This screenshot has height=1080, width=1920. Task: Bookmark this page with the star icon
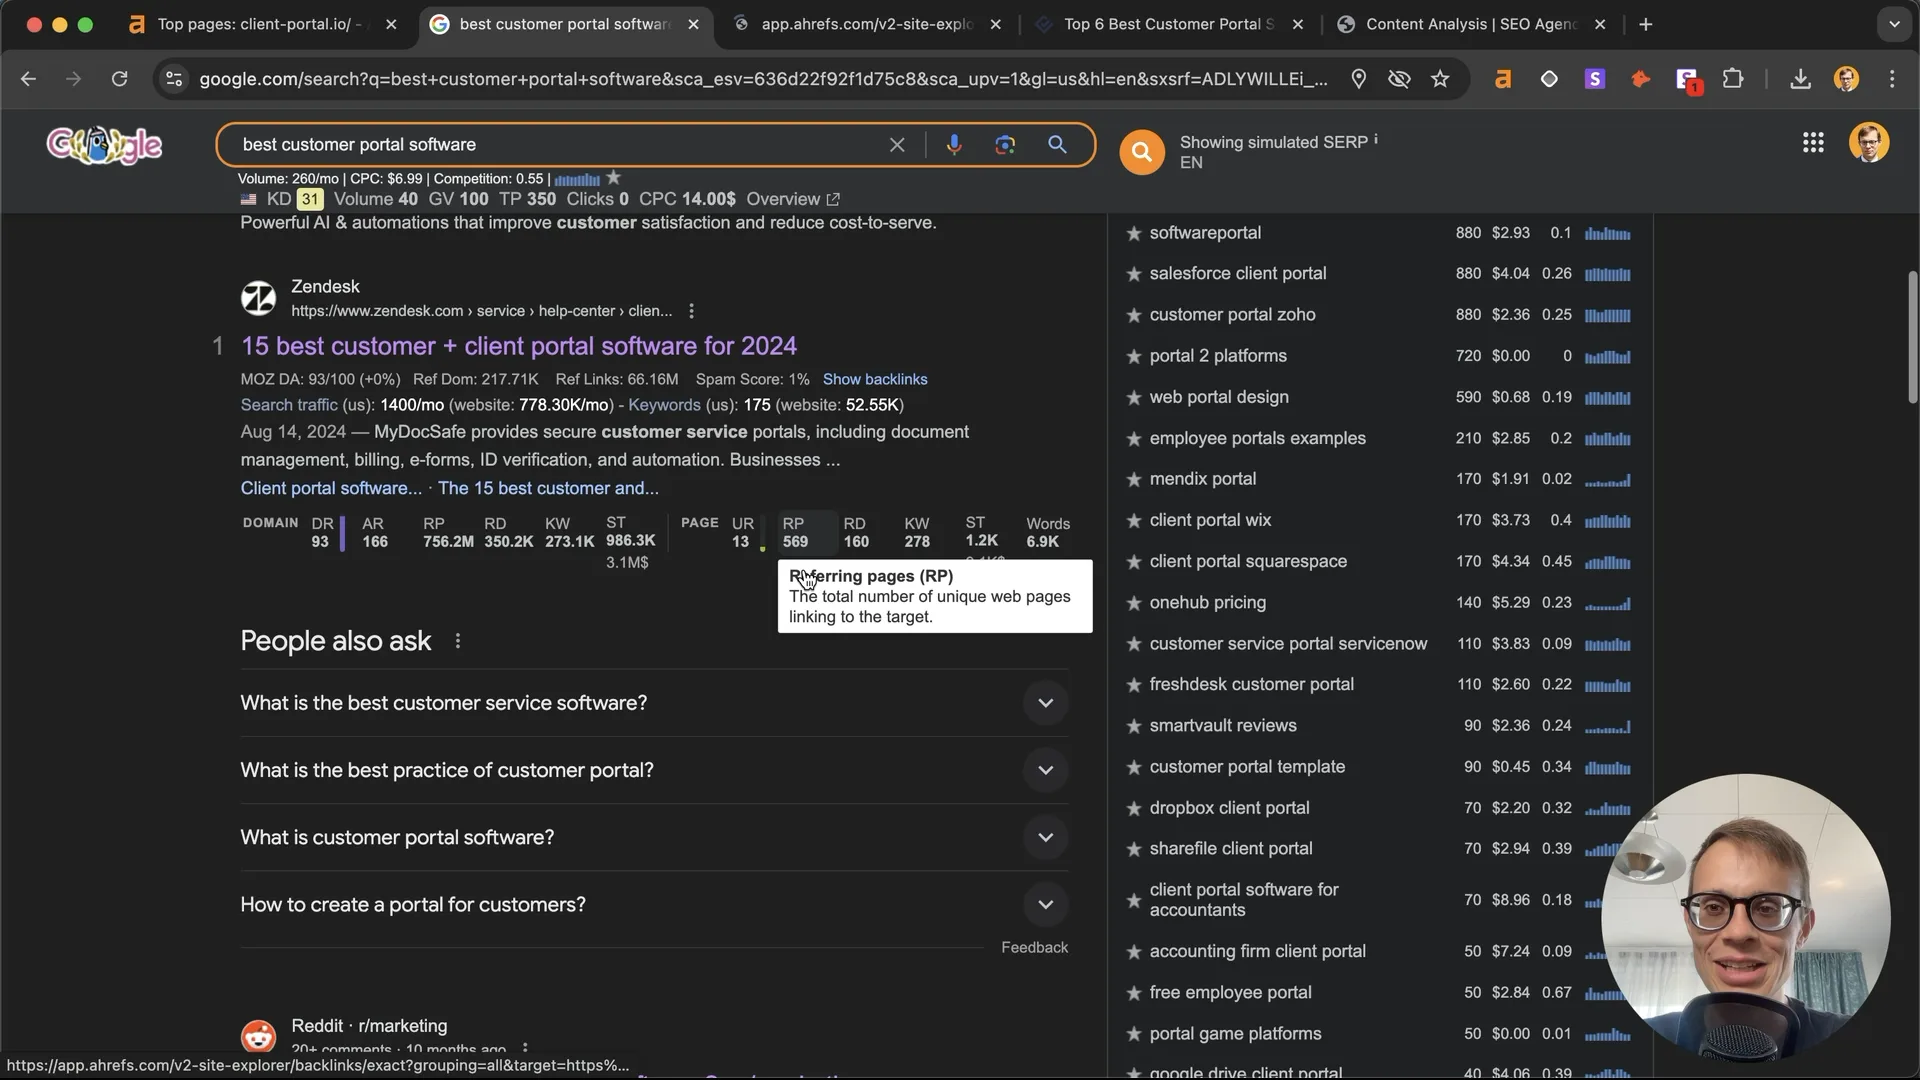tap(1440, 79)
